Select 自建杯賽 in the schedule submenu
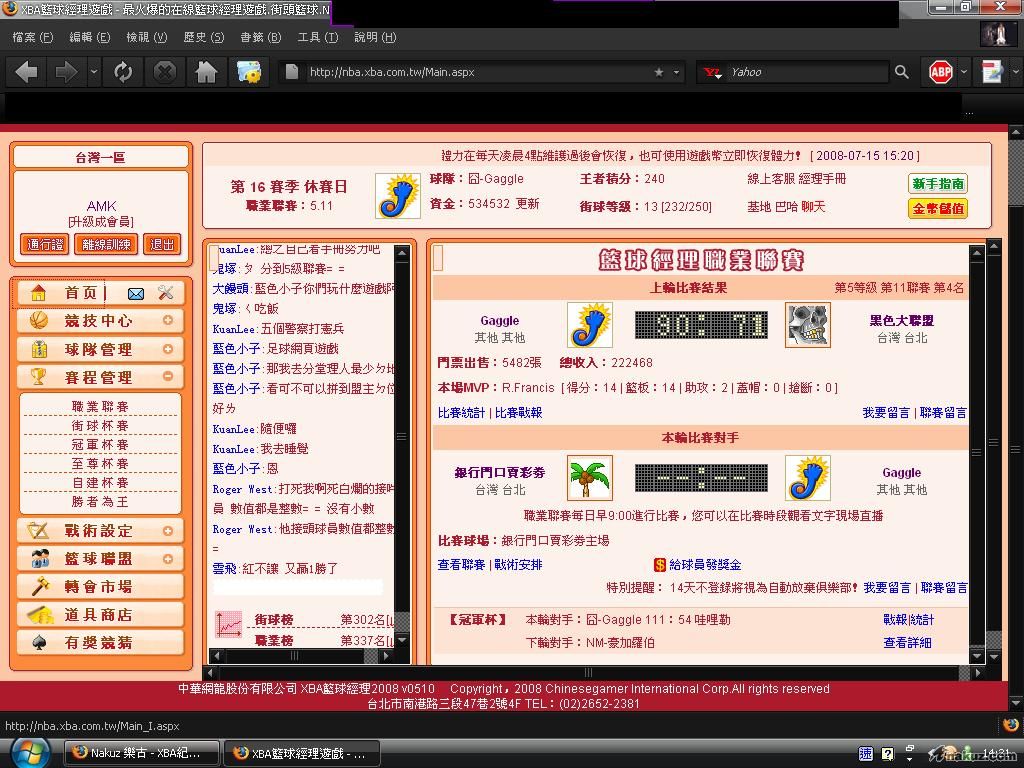The image size is (1024, 768). (100, 483)
